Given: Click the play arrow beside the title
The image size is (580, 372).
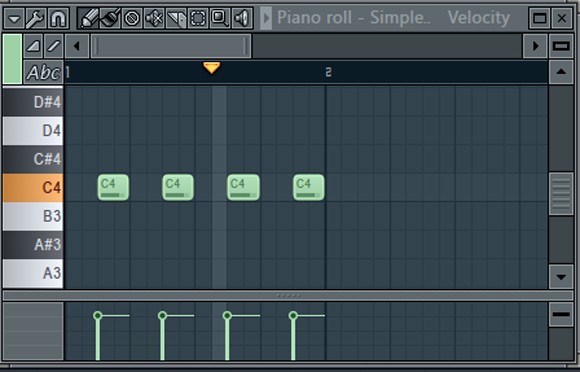Looking at the screenshot, I should (x=266, y=18).
